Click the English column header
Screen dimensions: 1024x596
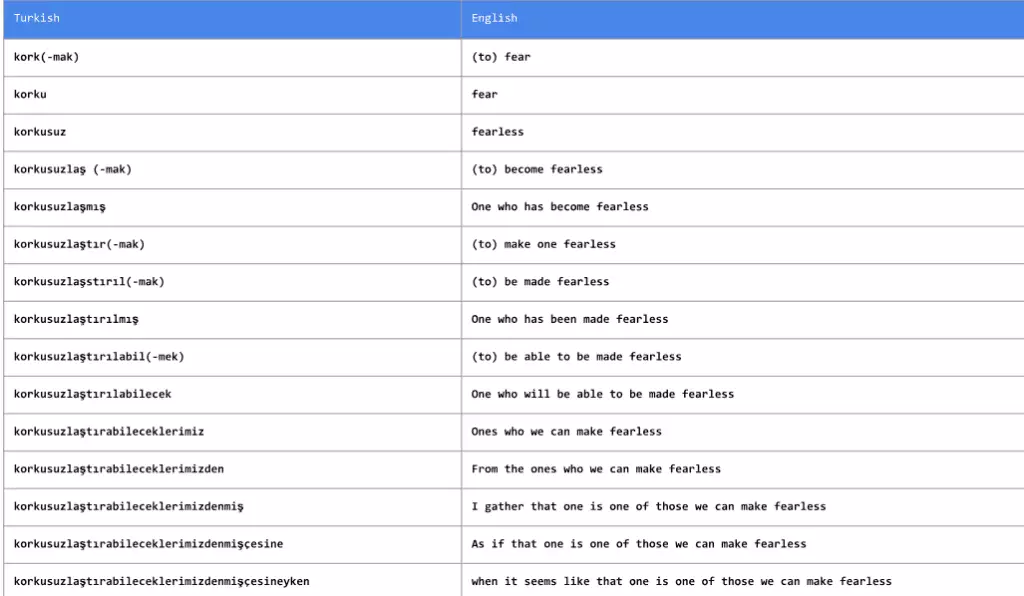pos(743,19)
